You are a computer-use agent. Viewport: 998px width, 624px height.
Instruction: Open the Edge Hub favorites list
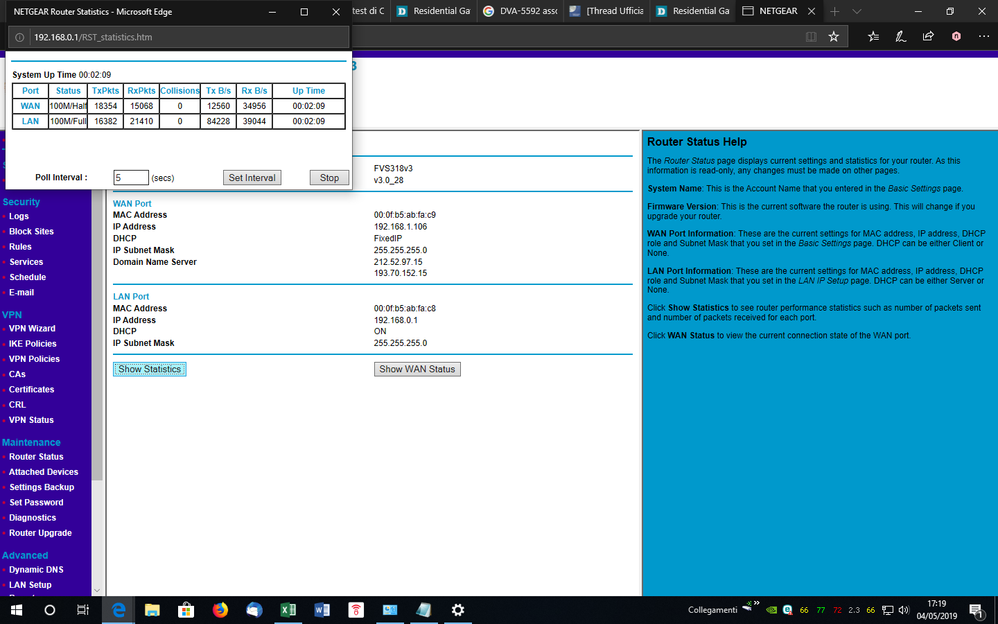point(871,35)
